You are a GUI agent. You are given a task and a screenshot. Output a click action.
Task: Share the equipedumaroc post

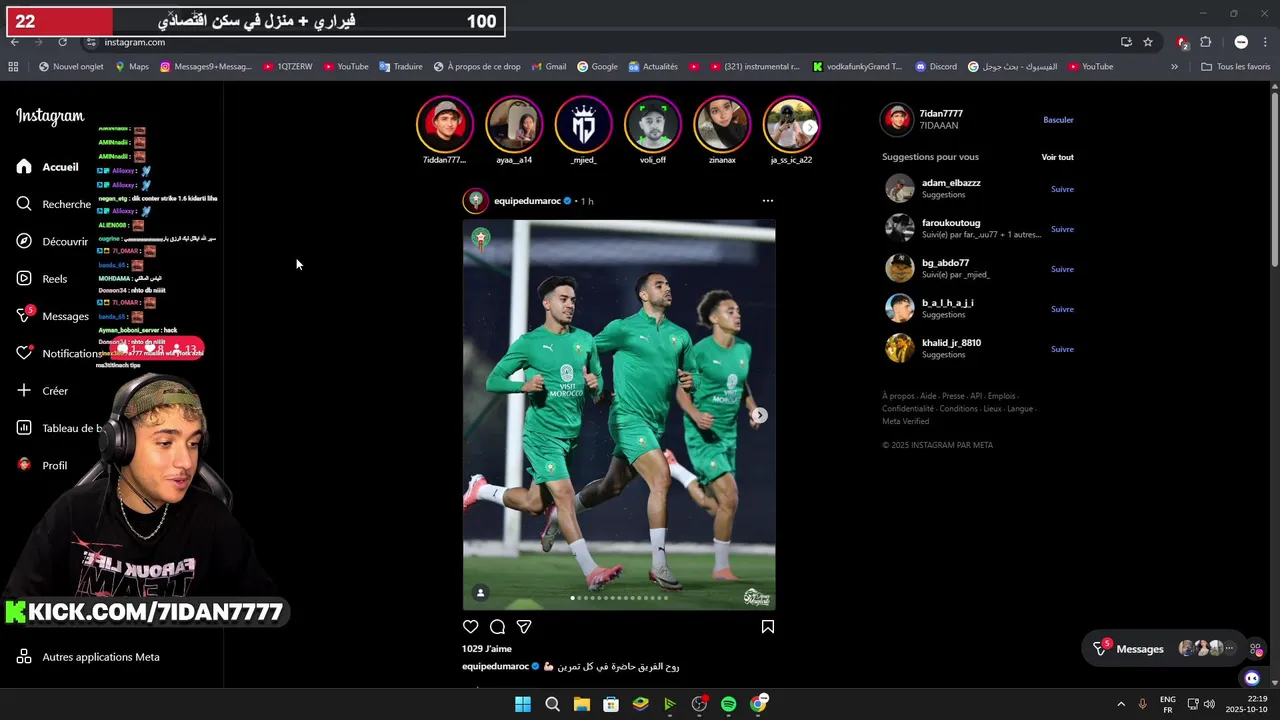[x=524, y=627]
